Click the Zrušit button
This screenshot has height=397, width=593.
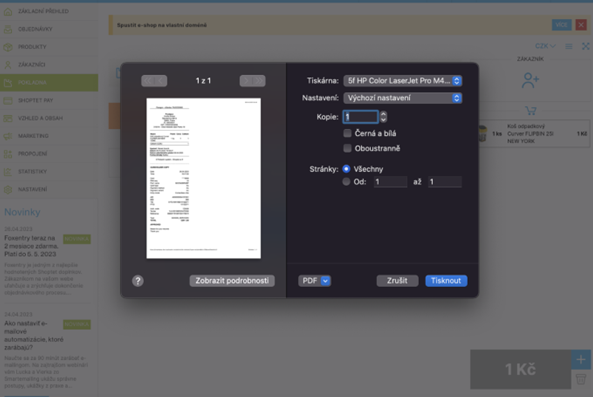pyautogui.click(x=397, y=281)
